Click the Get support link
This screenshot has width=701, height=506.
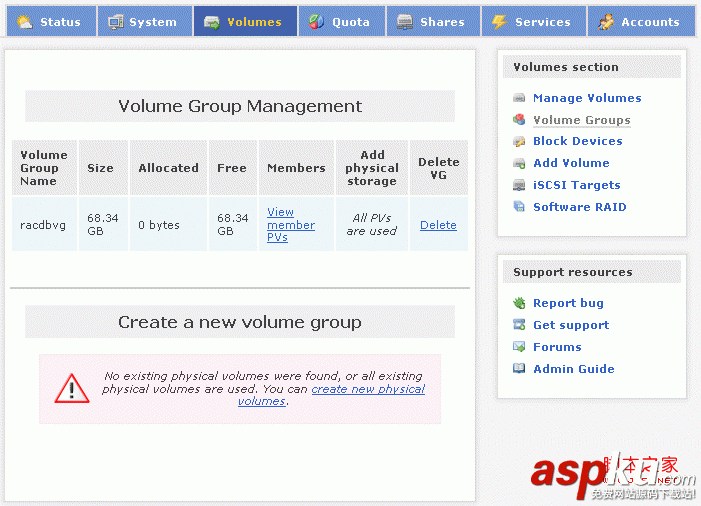point(571,325)
